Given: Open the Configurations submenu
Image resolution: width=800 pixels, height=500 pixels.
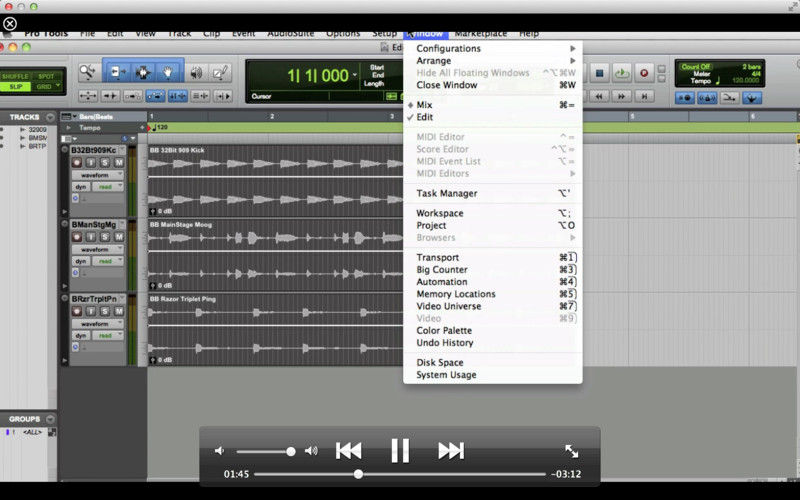Looking at the screenshot, I should click(493, 48).
